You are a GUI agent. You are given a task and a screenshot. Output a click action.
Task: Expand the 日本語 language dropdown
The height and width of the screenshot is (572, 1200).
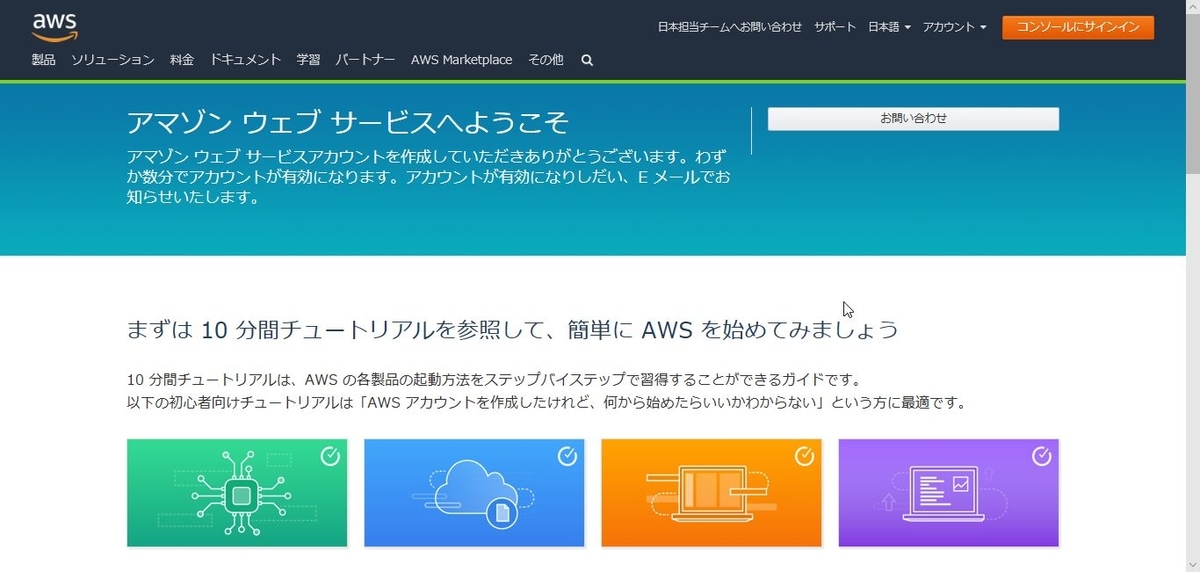pos(889,27)
